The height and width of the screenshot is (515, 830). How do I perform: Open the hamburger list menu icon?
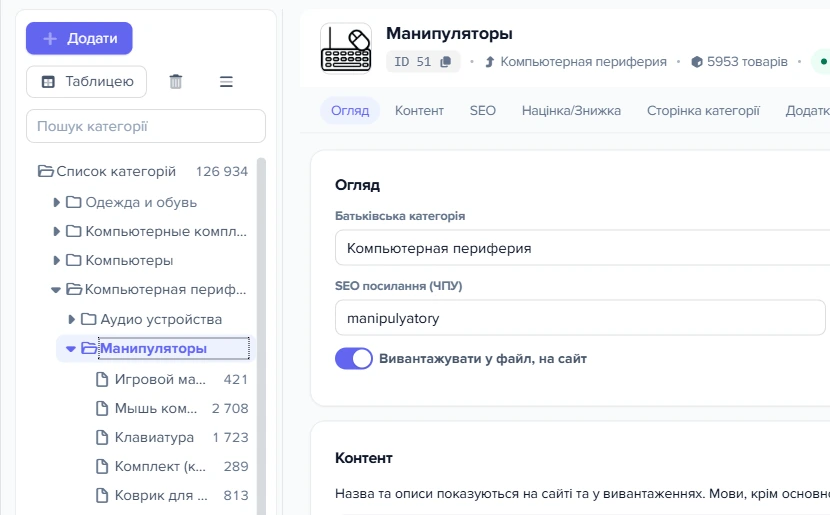(x=226, y=82)
